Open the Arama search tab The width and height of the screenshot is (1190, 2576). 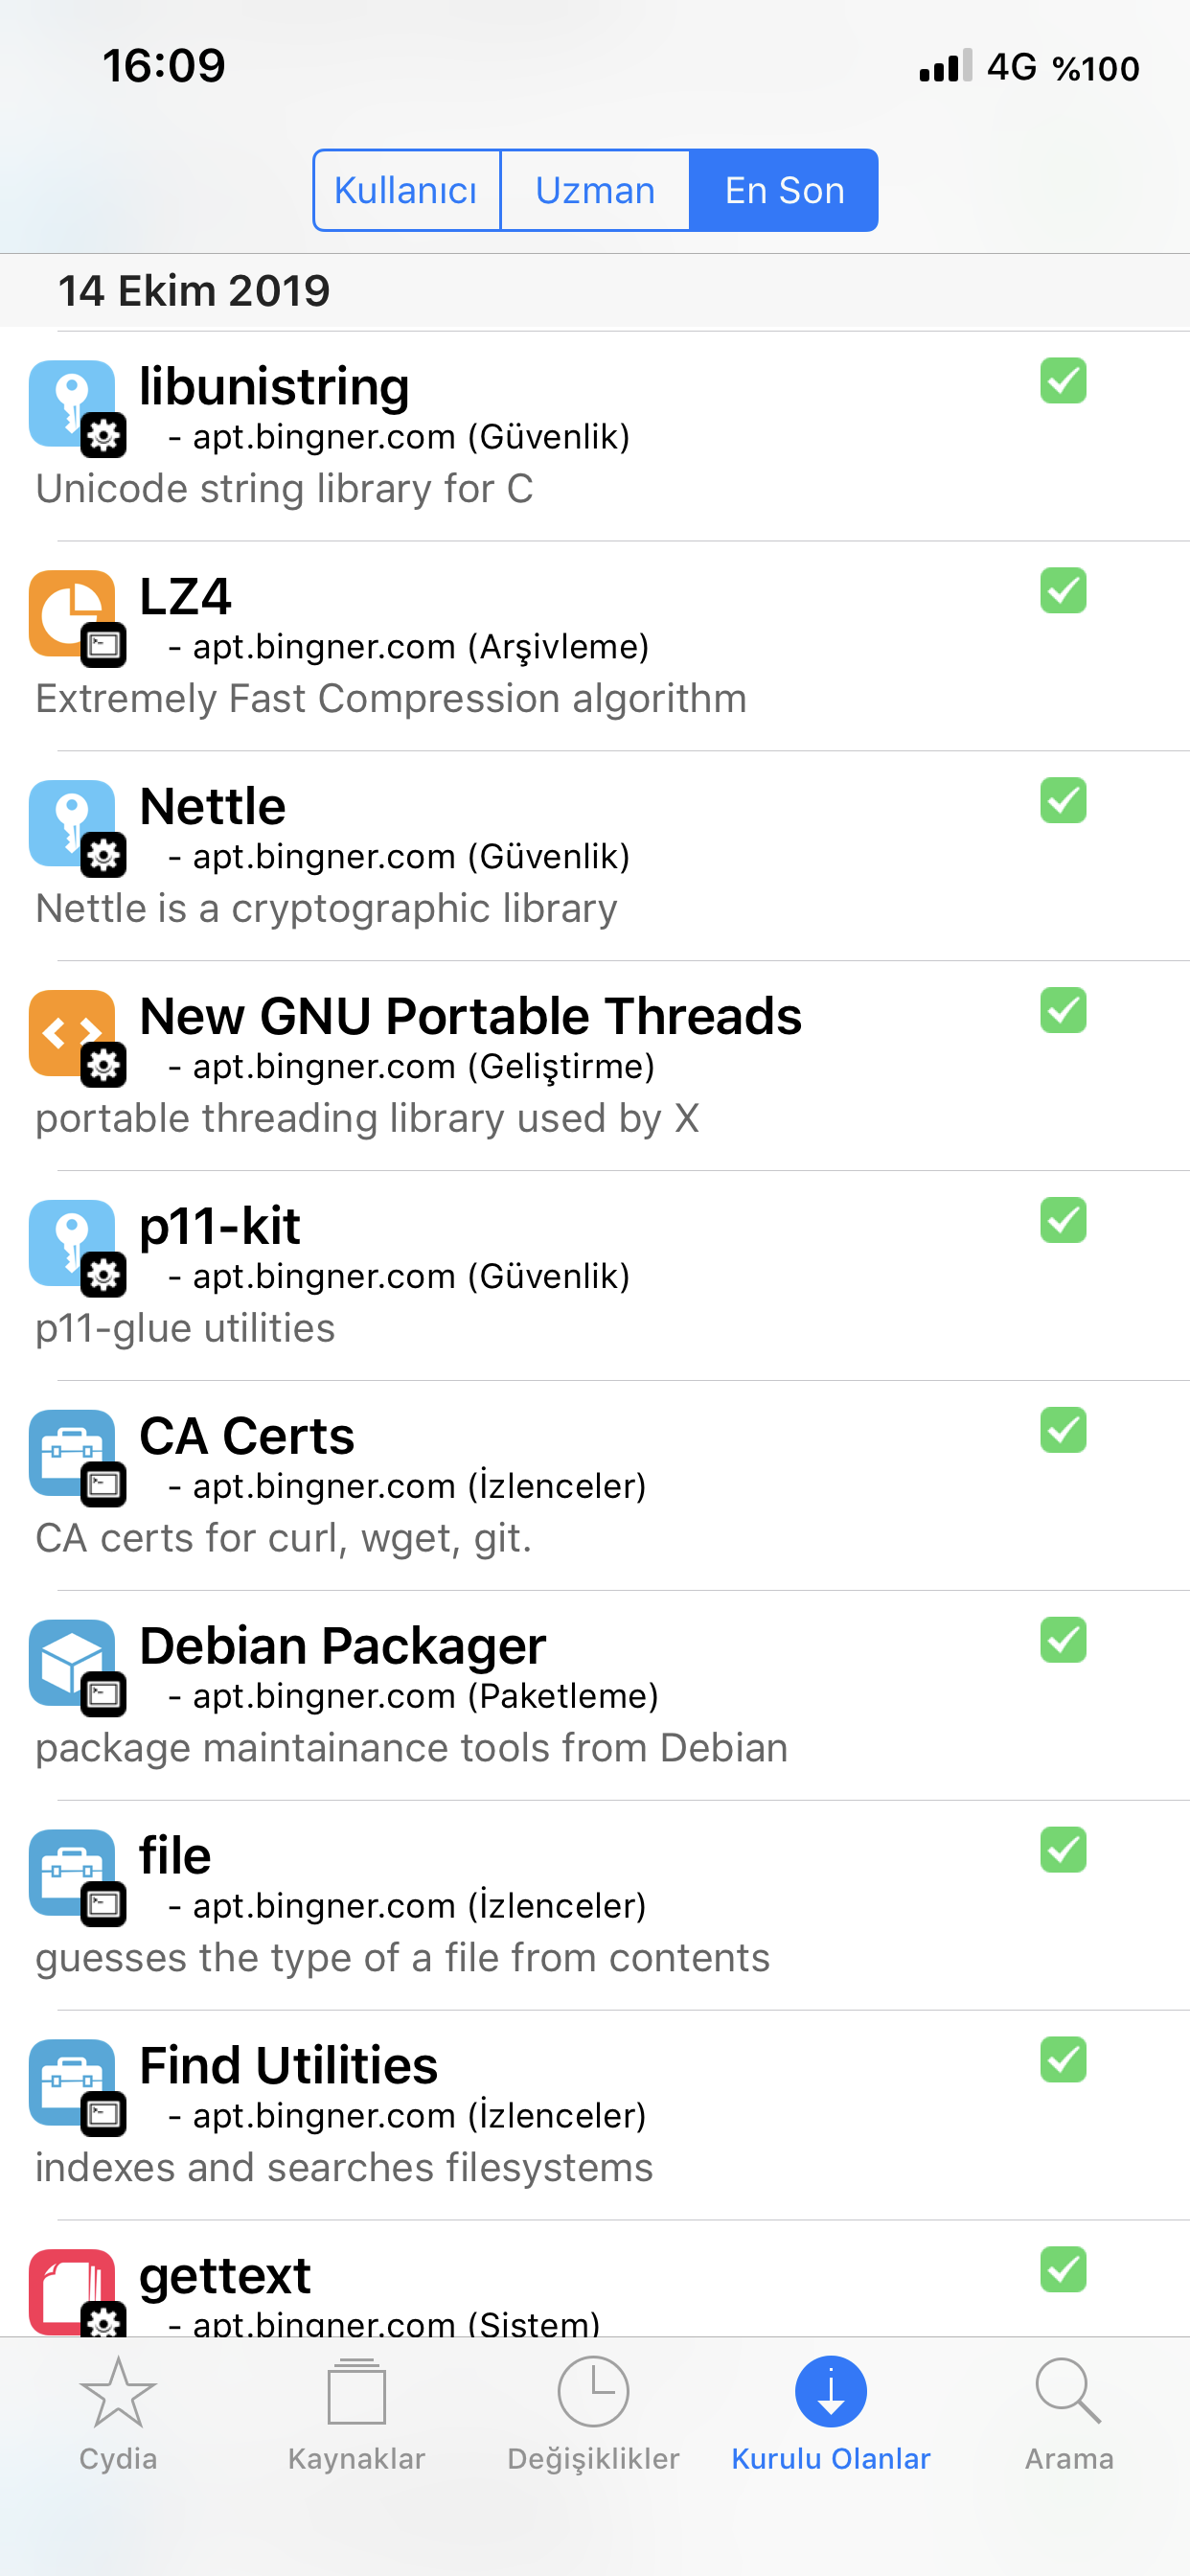(1068, 2412)
